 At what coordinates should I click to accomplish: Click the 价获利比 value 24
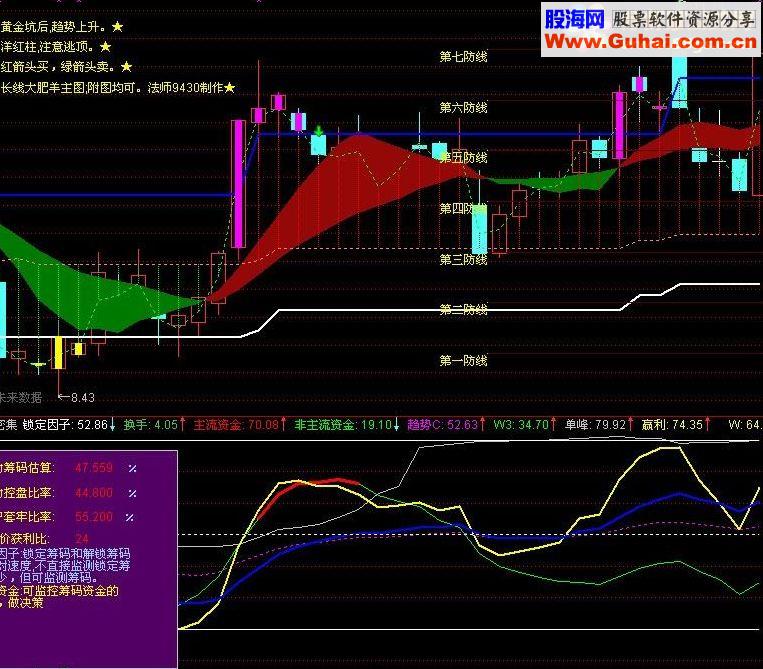point(82,539)
